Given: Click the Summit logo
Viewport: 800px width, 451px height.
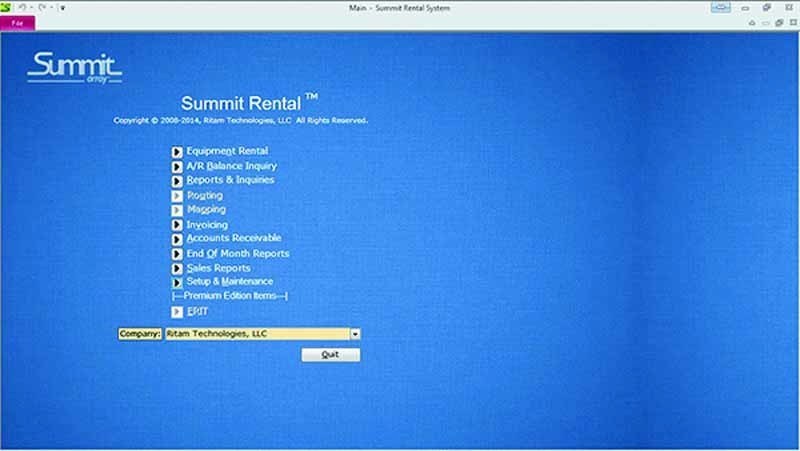Looking at the screenshot, I should click(74, 67).
